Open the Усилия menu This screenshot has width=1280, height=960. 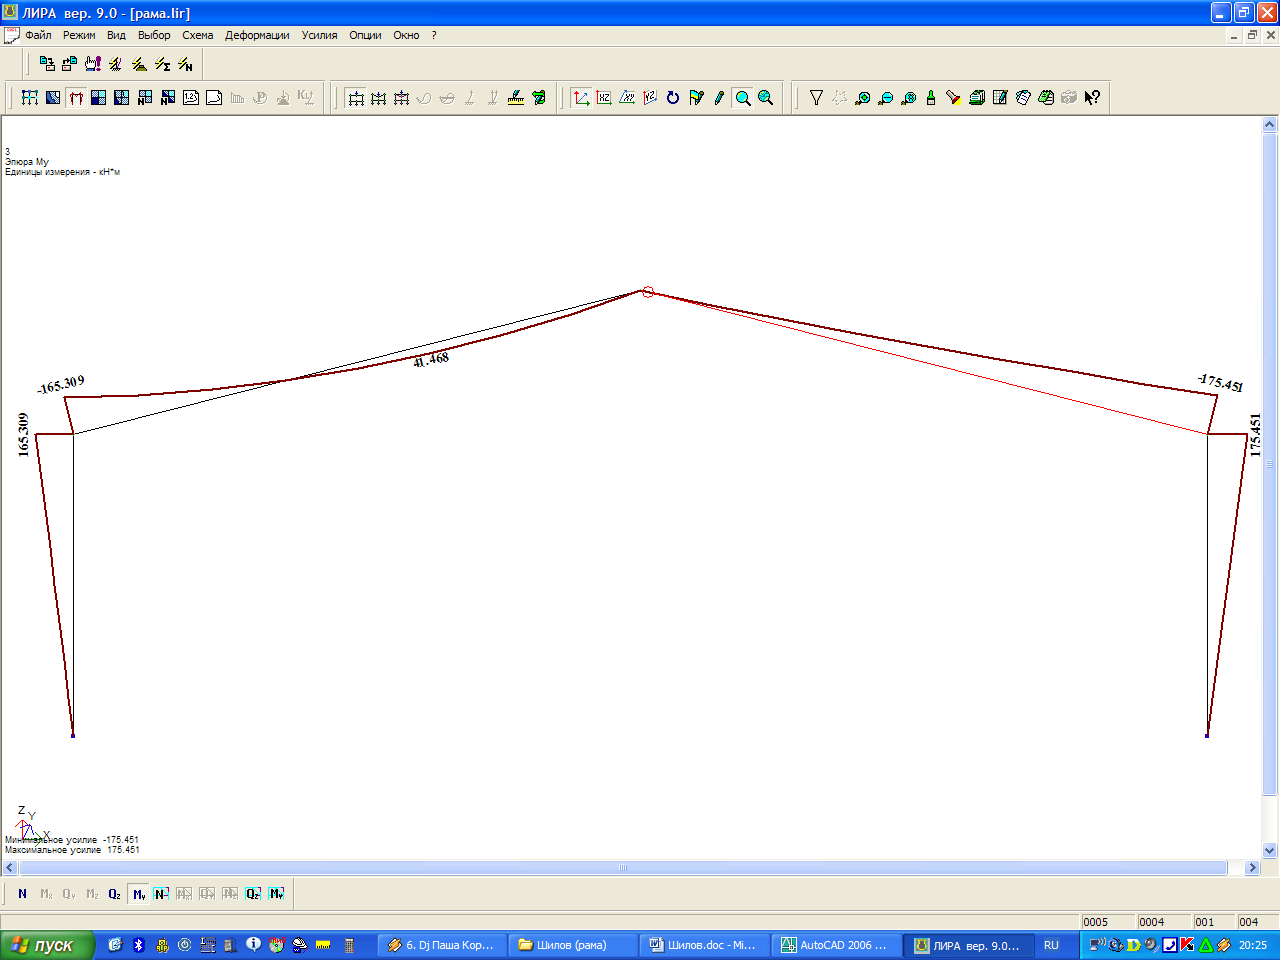319,35
